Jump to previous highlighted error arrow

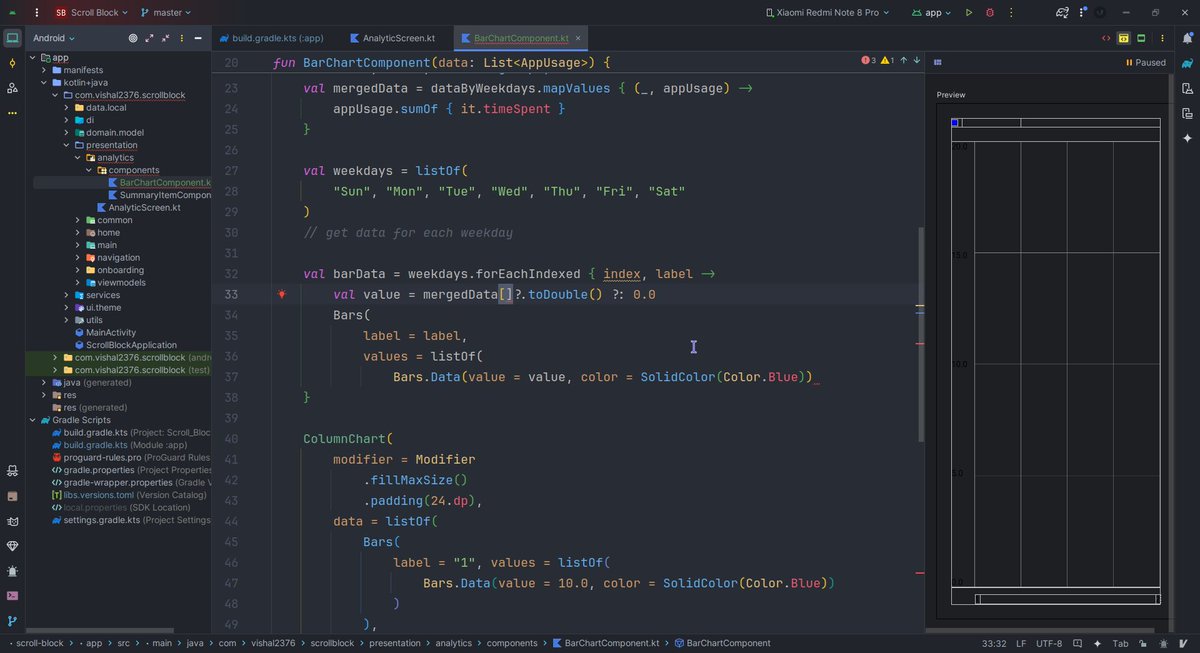tap(904, 60)
